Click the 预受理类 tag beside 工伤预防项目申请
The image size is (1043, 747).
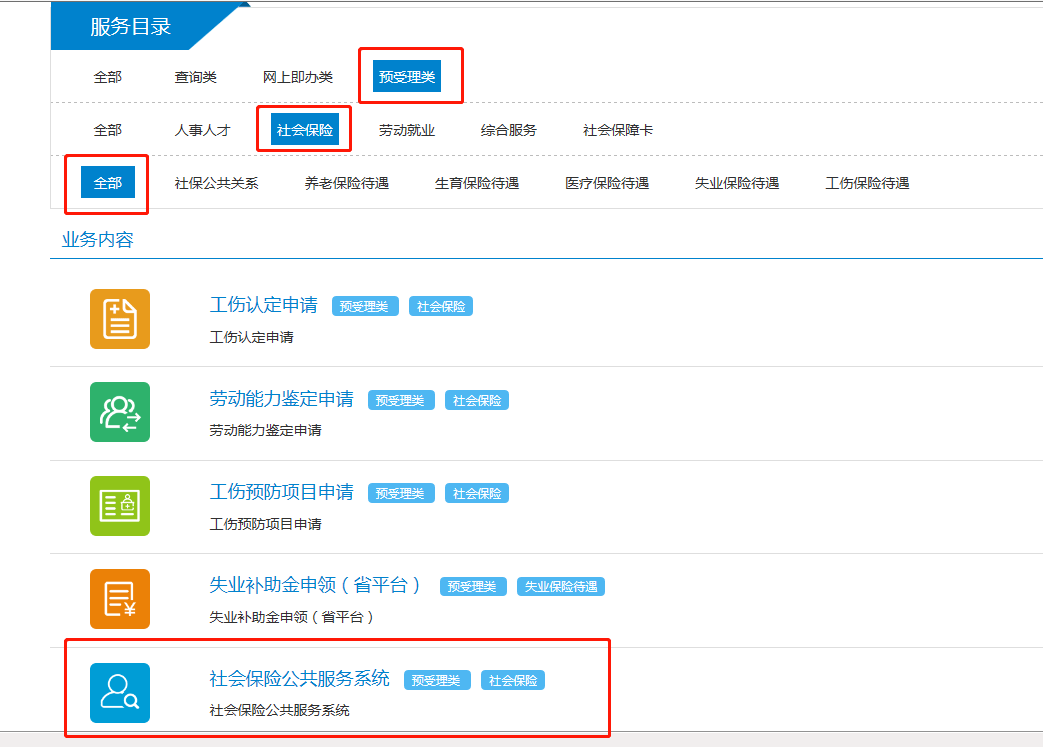[401, 493]
